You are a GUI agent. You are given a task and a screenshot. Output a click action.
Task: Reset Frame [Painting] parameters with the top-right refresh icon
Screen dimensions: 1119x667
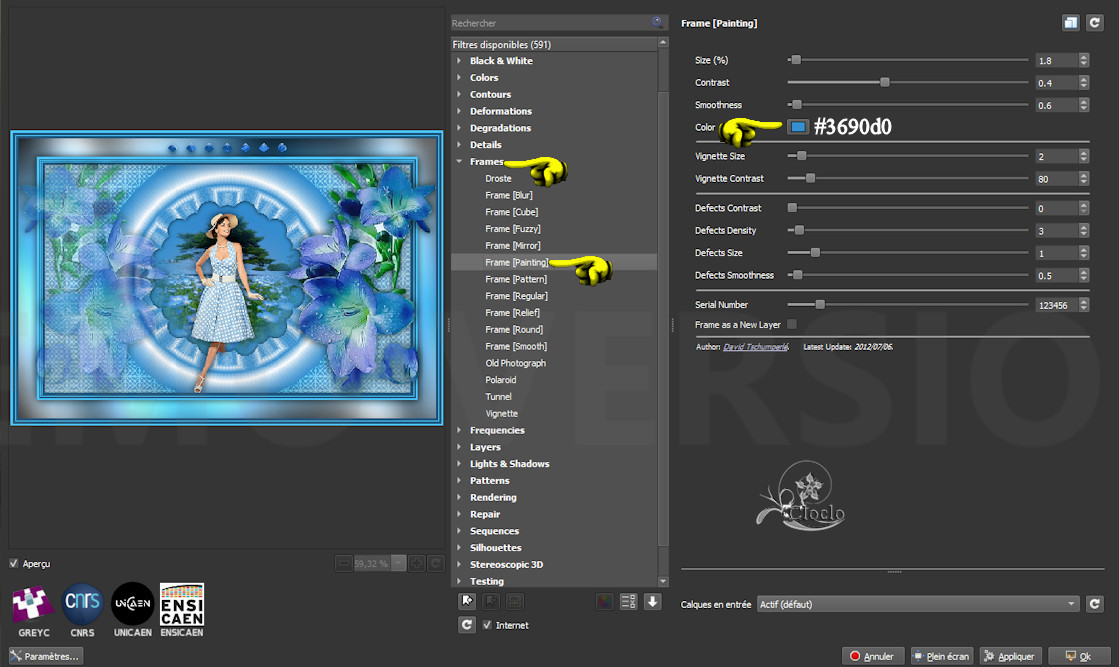point(1095,23)
